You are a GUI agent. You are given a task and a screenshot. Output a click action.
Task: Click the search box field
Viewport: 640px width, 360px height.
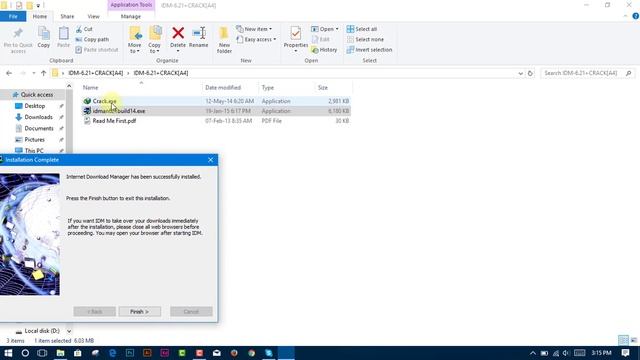[x=588, y=73]
